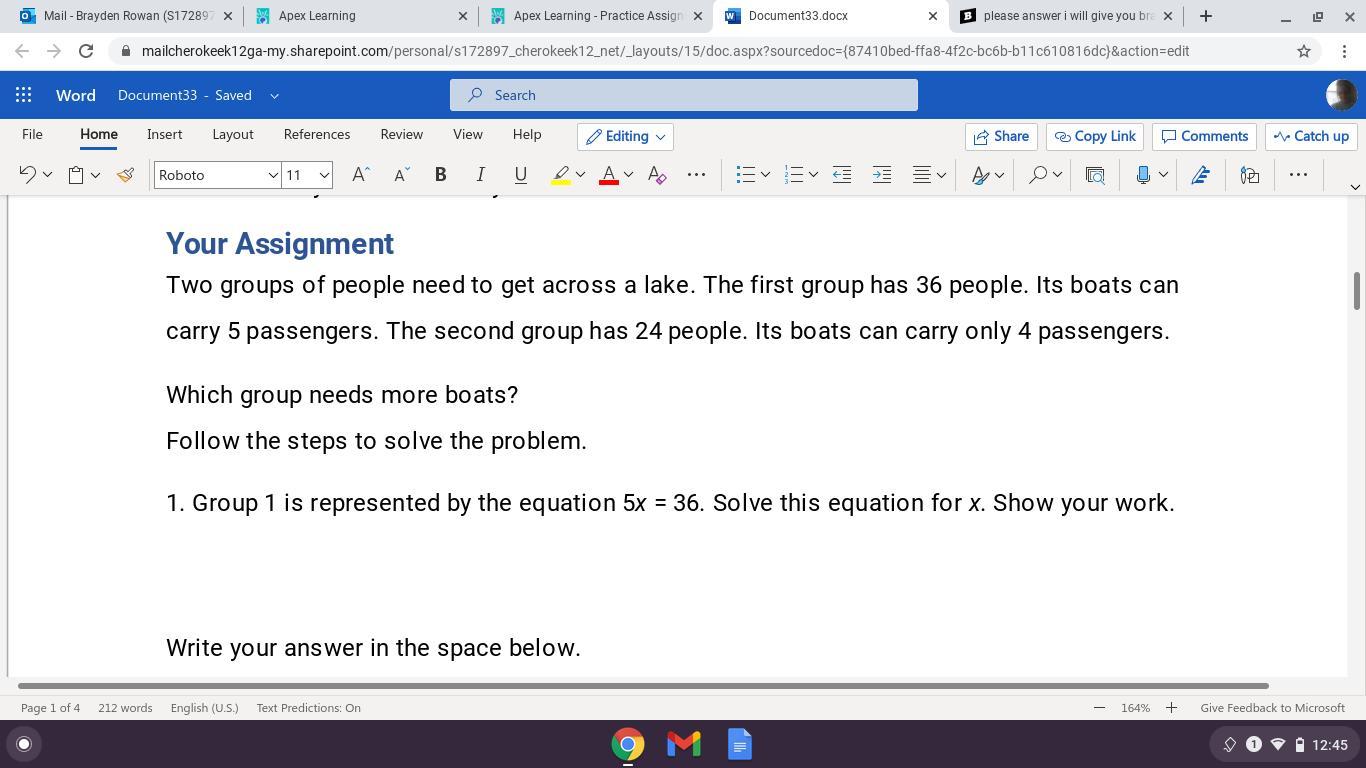This screenshot has height=768, width=1366.
Task: Open a new Chrome tab
Action: (1206, 16)
